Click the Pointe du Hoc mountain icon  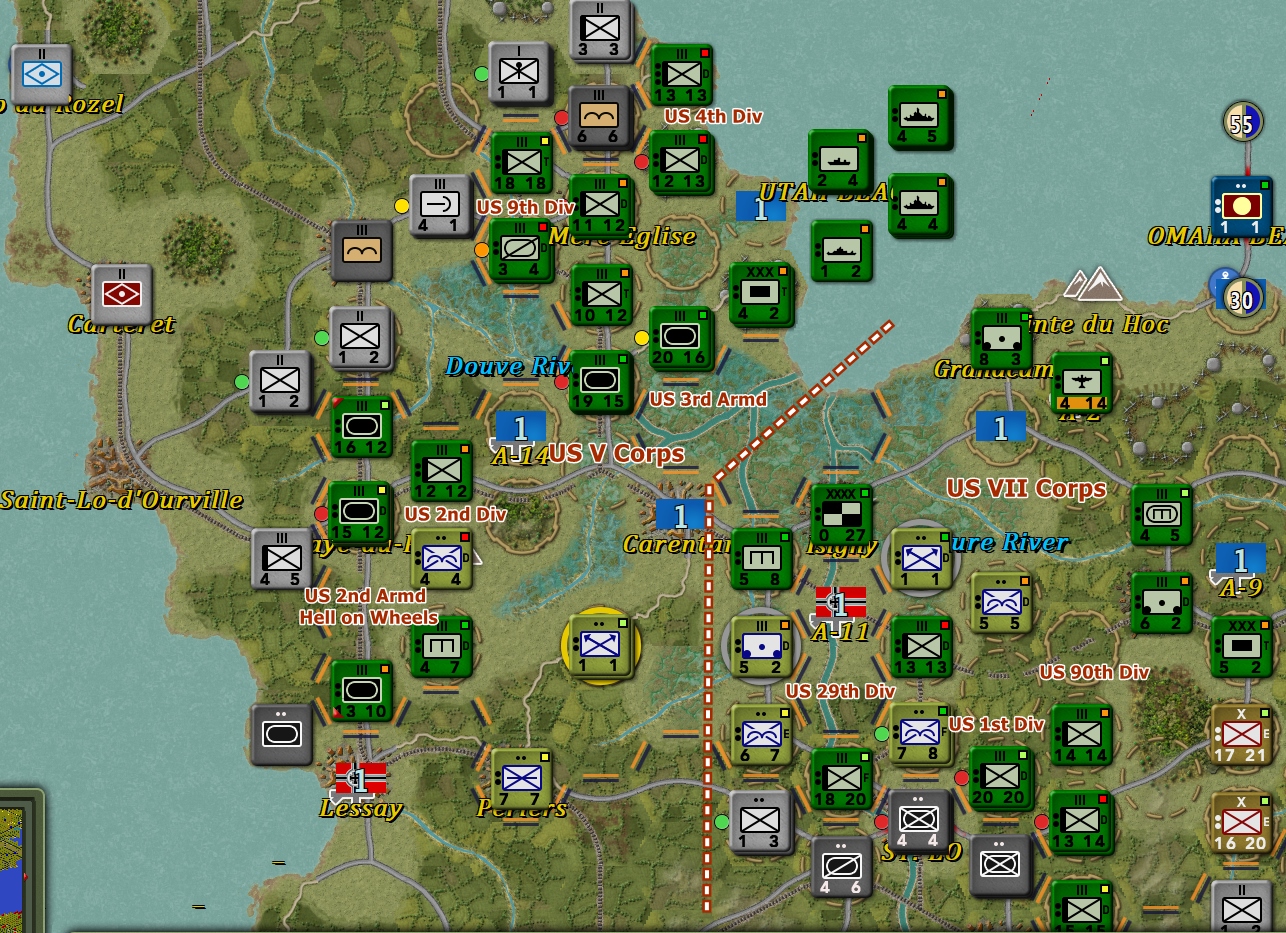pos(1094,284)
